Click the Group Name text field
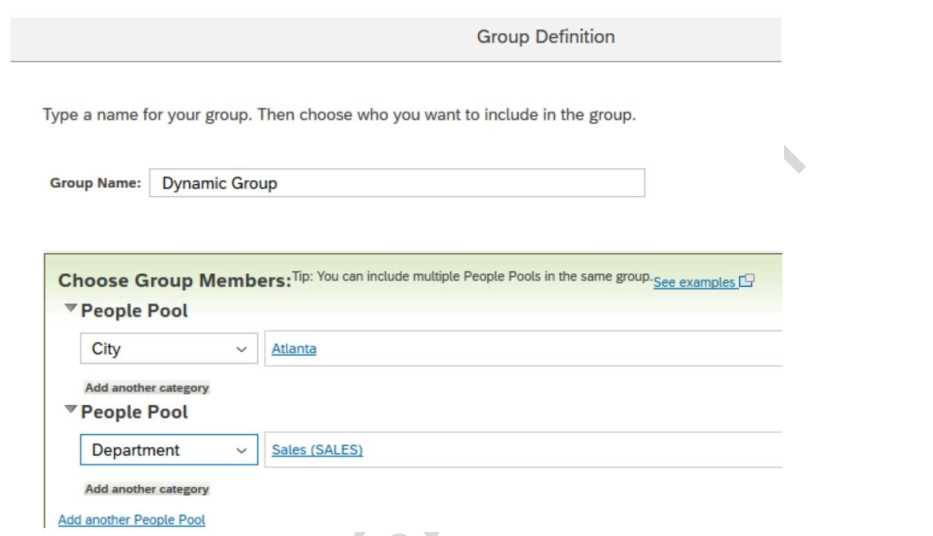Screen dimensions: 933x536 click(396, 183)
